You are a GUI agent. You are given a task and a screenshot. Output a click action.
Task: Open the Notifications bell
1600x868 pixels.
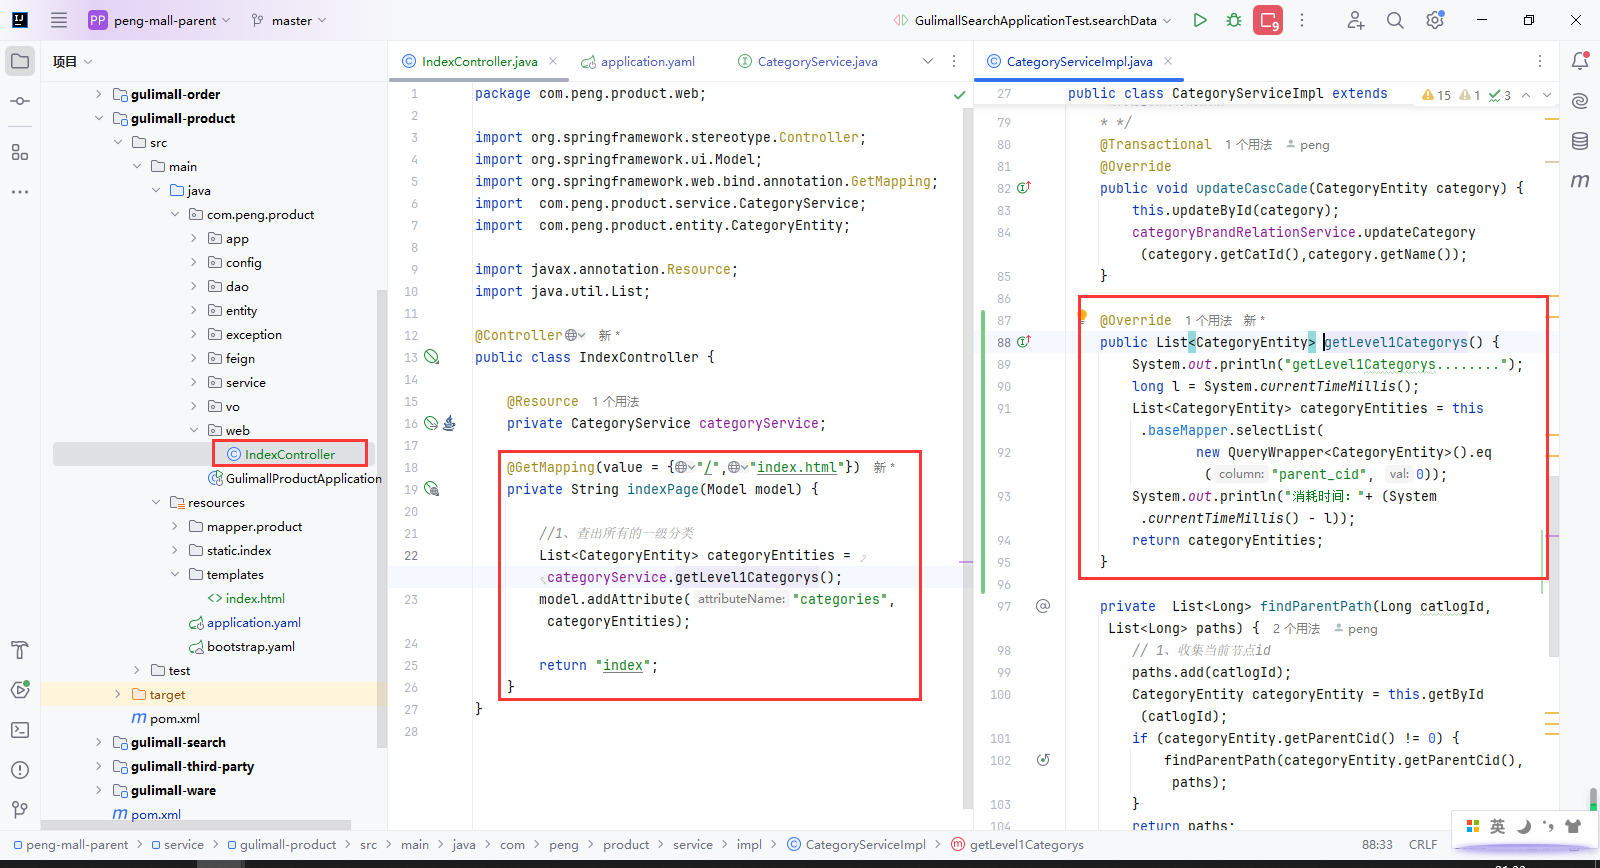(1580, 61)
